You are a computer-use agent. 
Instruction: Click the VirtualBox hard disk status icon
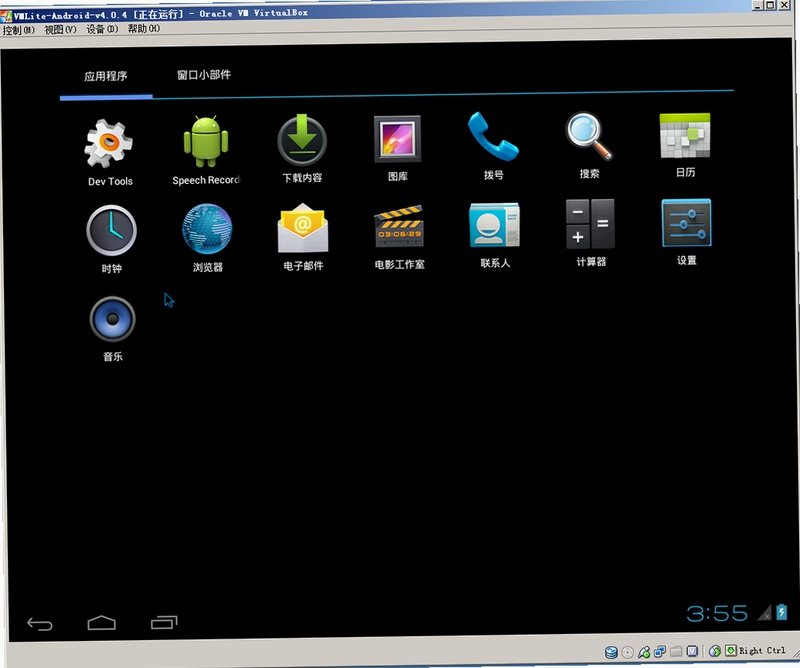(611, 652)
